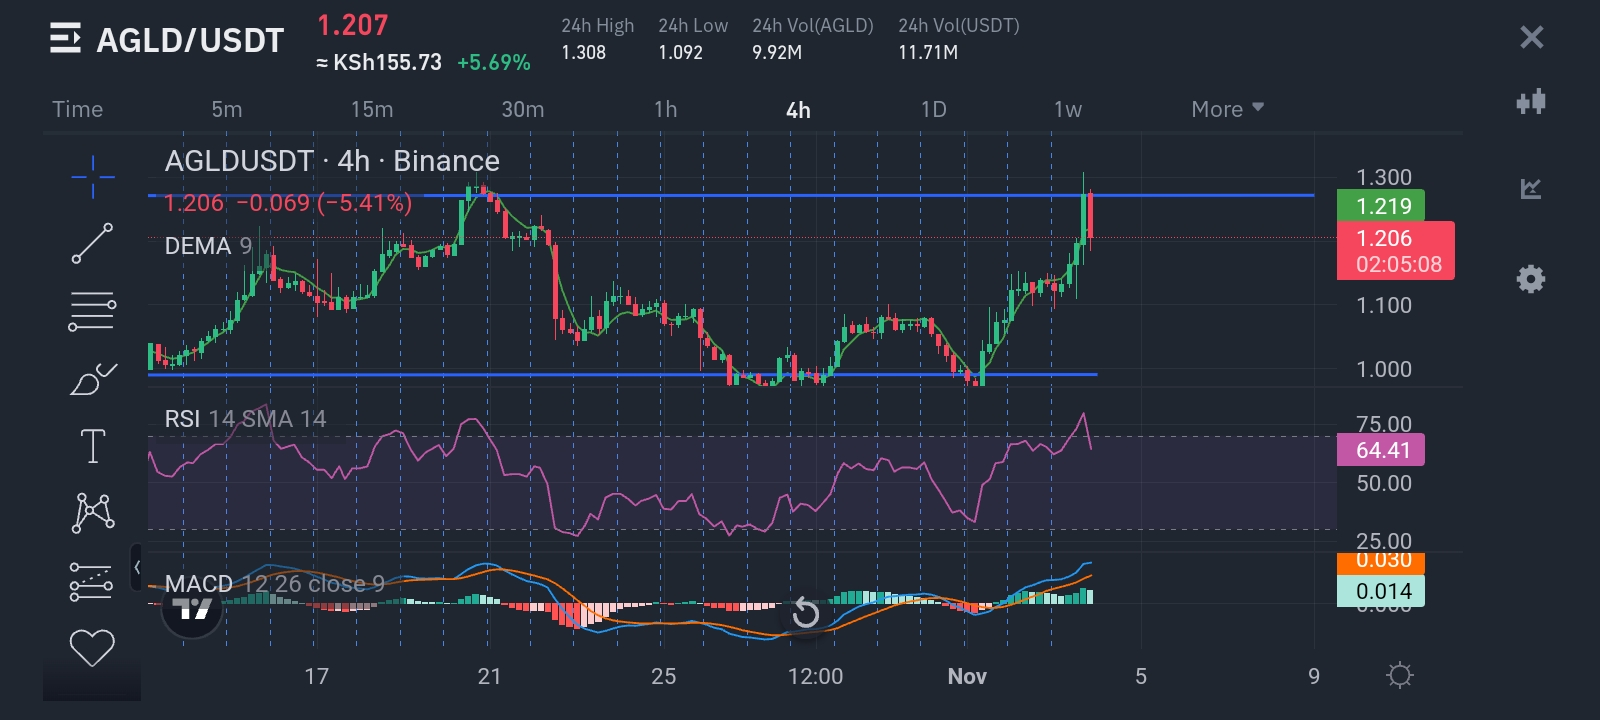Open the Fibonacci retracement tool
The width and height of the screenshot is (1600, 720).
[92, 311]
